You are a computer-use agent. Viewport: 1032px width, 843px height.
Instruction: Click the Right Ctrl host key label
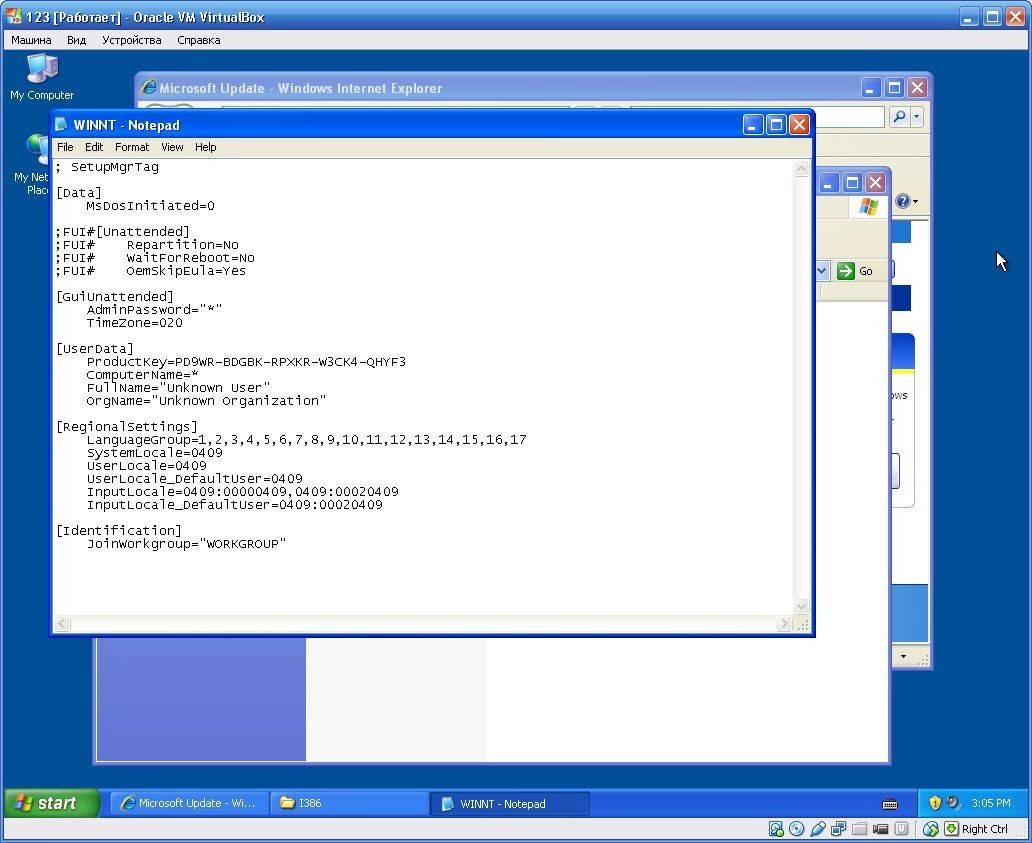pyautogui.click(x=985, y=829)
